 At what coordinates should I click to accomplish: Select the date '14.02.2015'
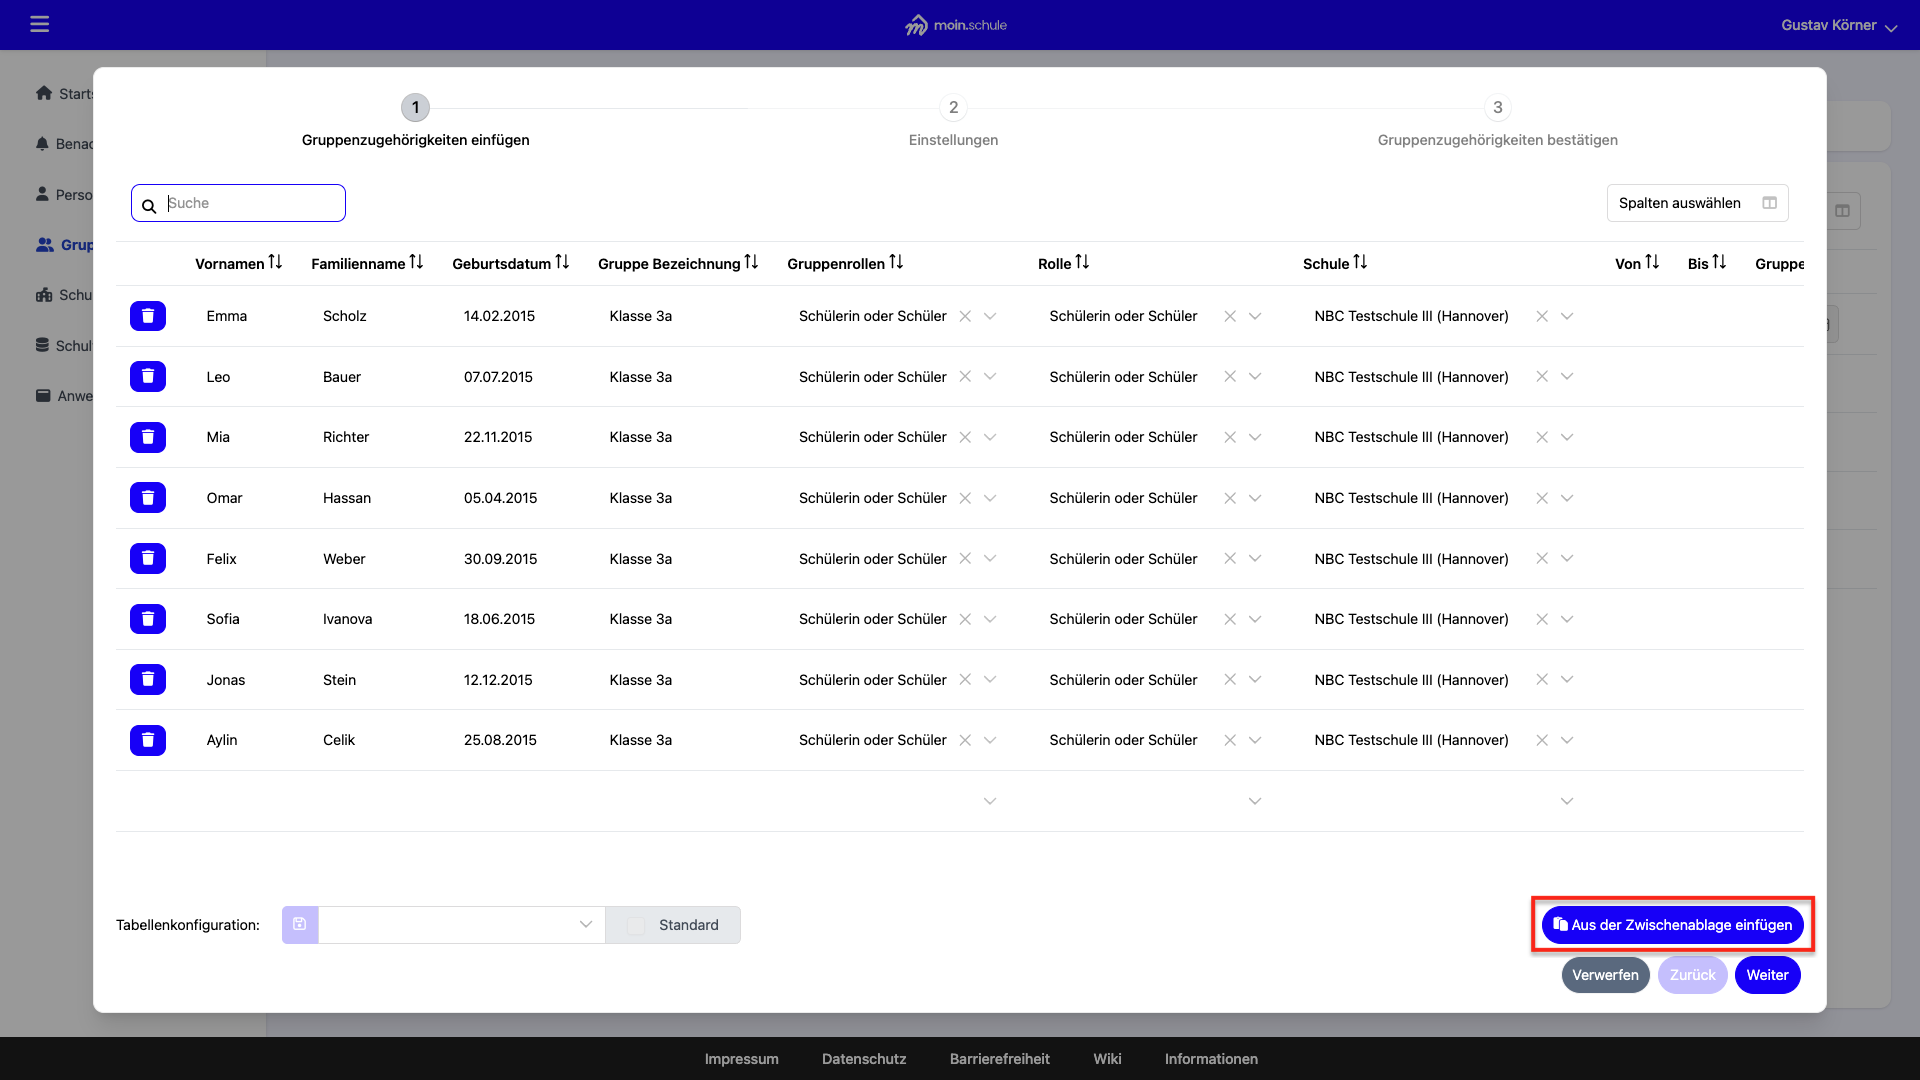pyautogui.click(x=499, y=316)
